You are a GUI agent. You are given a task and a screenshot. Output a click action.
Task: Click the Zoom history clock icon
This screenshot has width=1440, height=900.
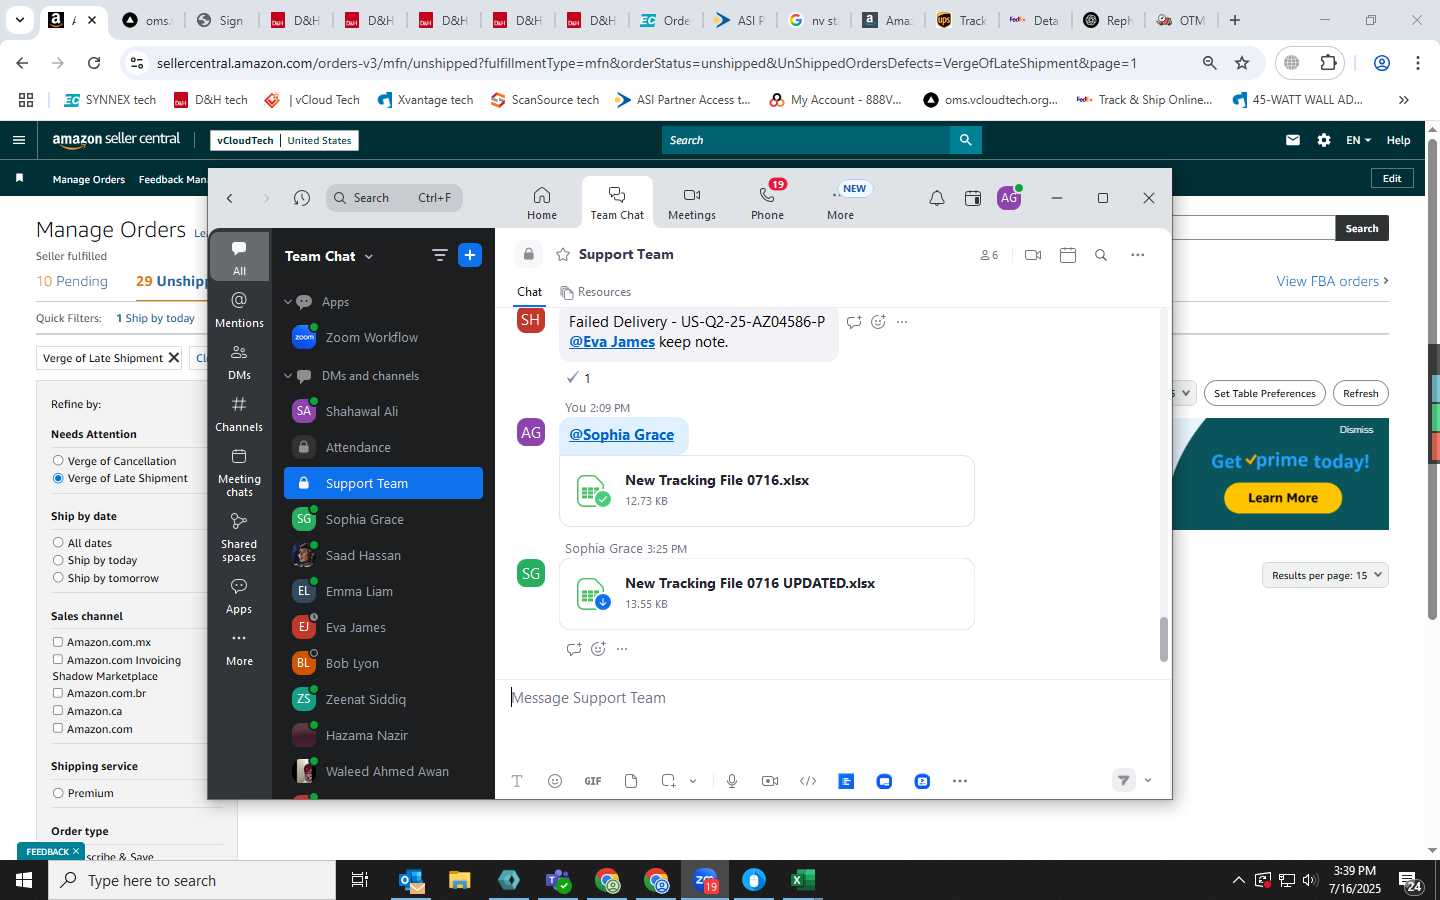[x=301, y=198]
